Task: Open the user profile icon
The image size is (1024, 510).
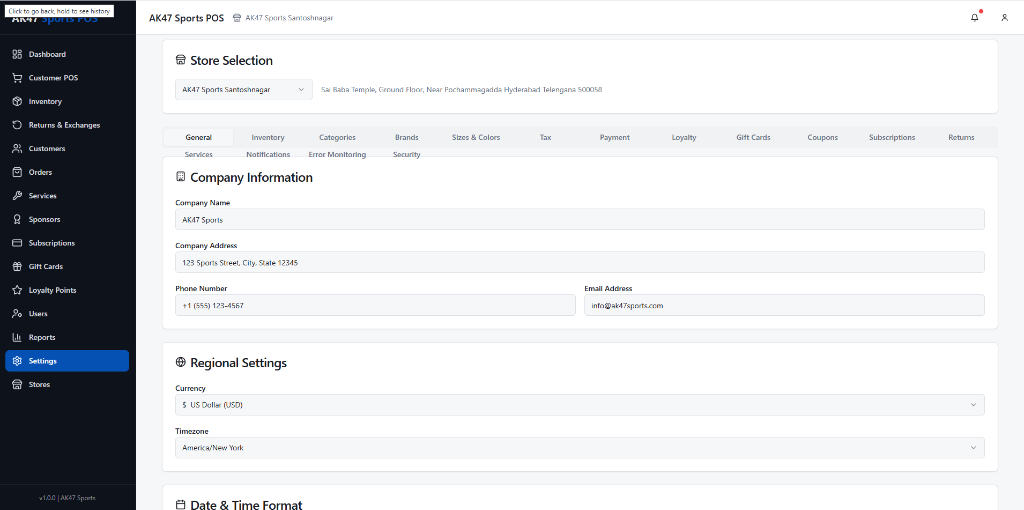Action: pyautogui.click(x=1004, y=18)
